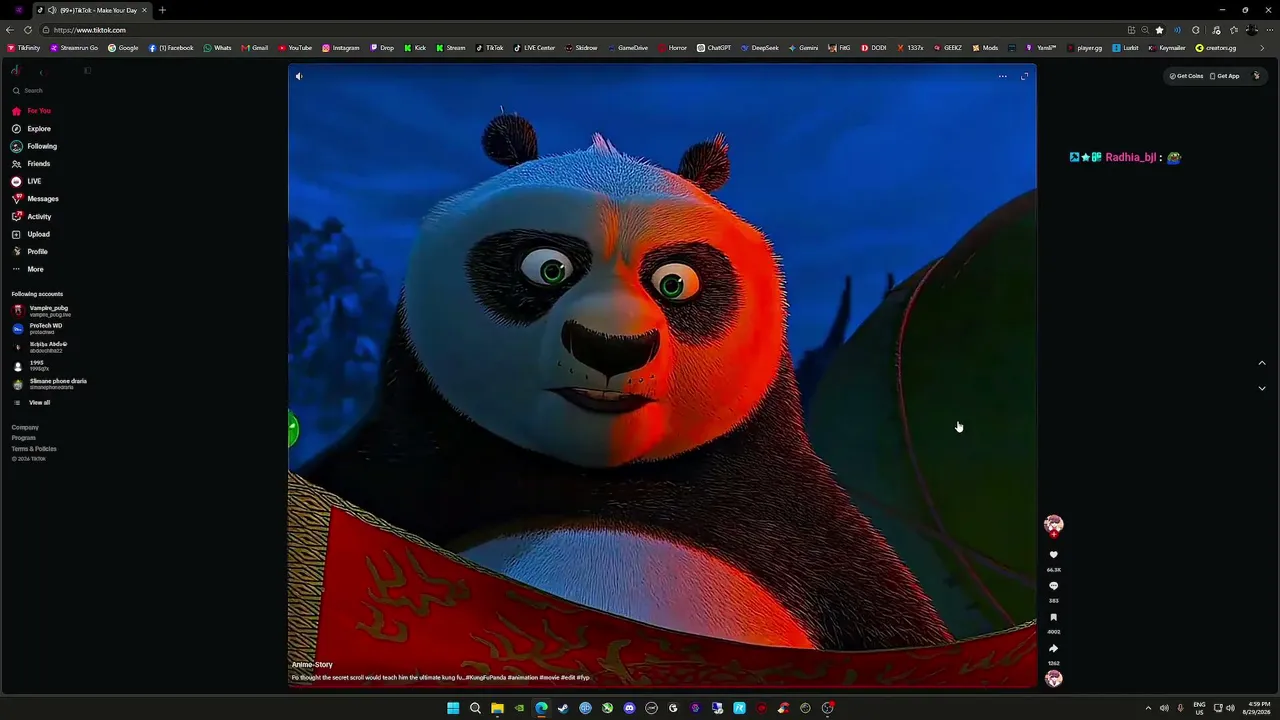Open the Slimane phone drarla followed account
Viewport: 1280px width, 720px height.
tap(50, 384)
